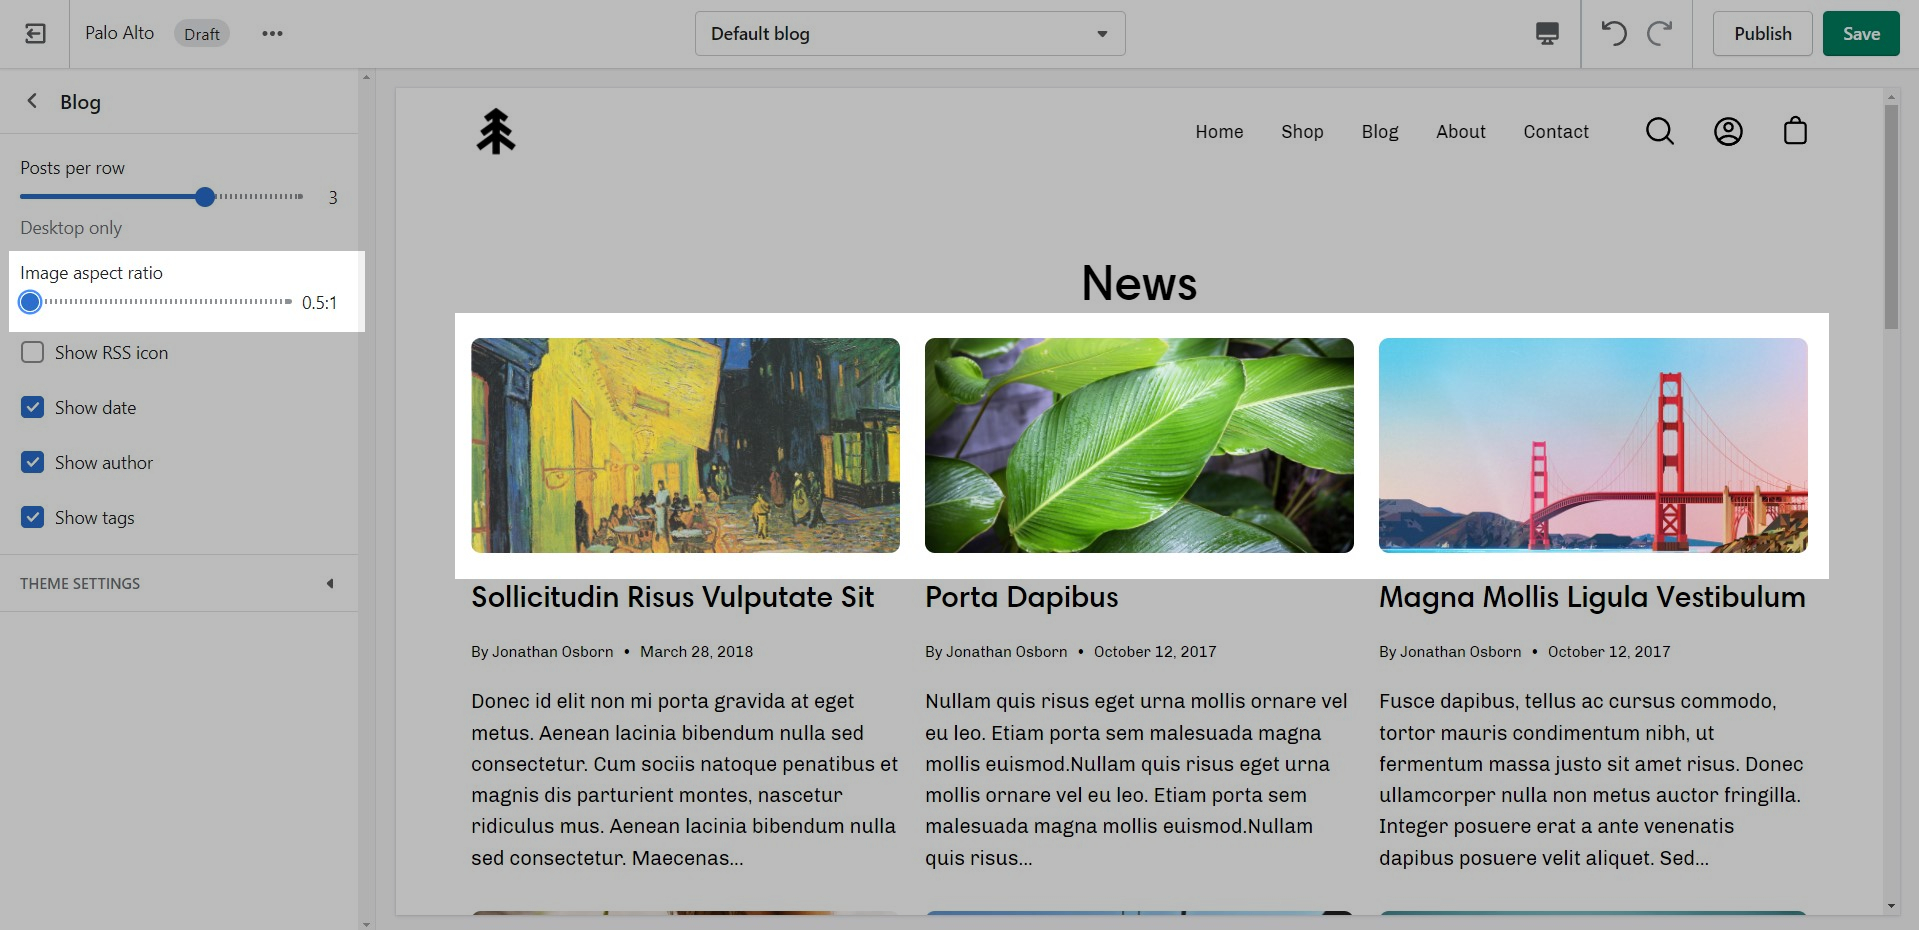1919x930 pixels.
Task: Toggle the Show tags checkbox
Action: click(x=33, y=518)
